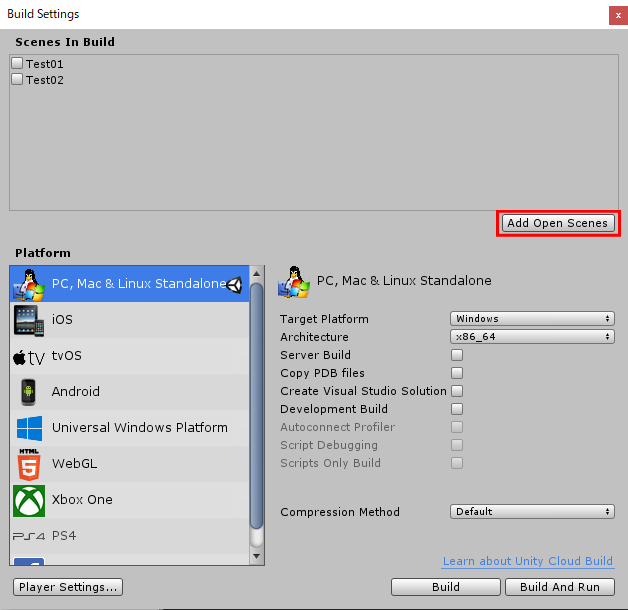
Task: Enable the Development Build checkbox
Action: click(x=457, y=409)
